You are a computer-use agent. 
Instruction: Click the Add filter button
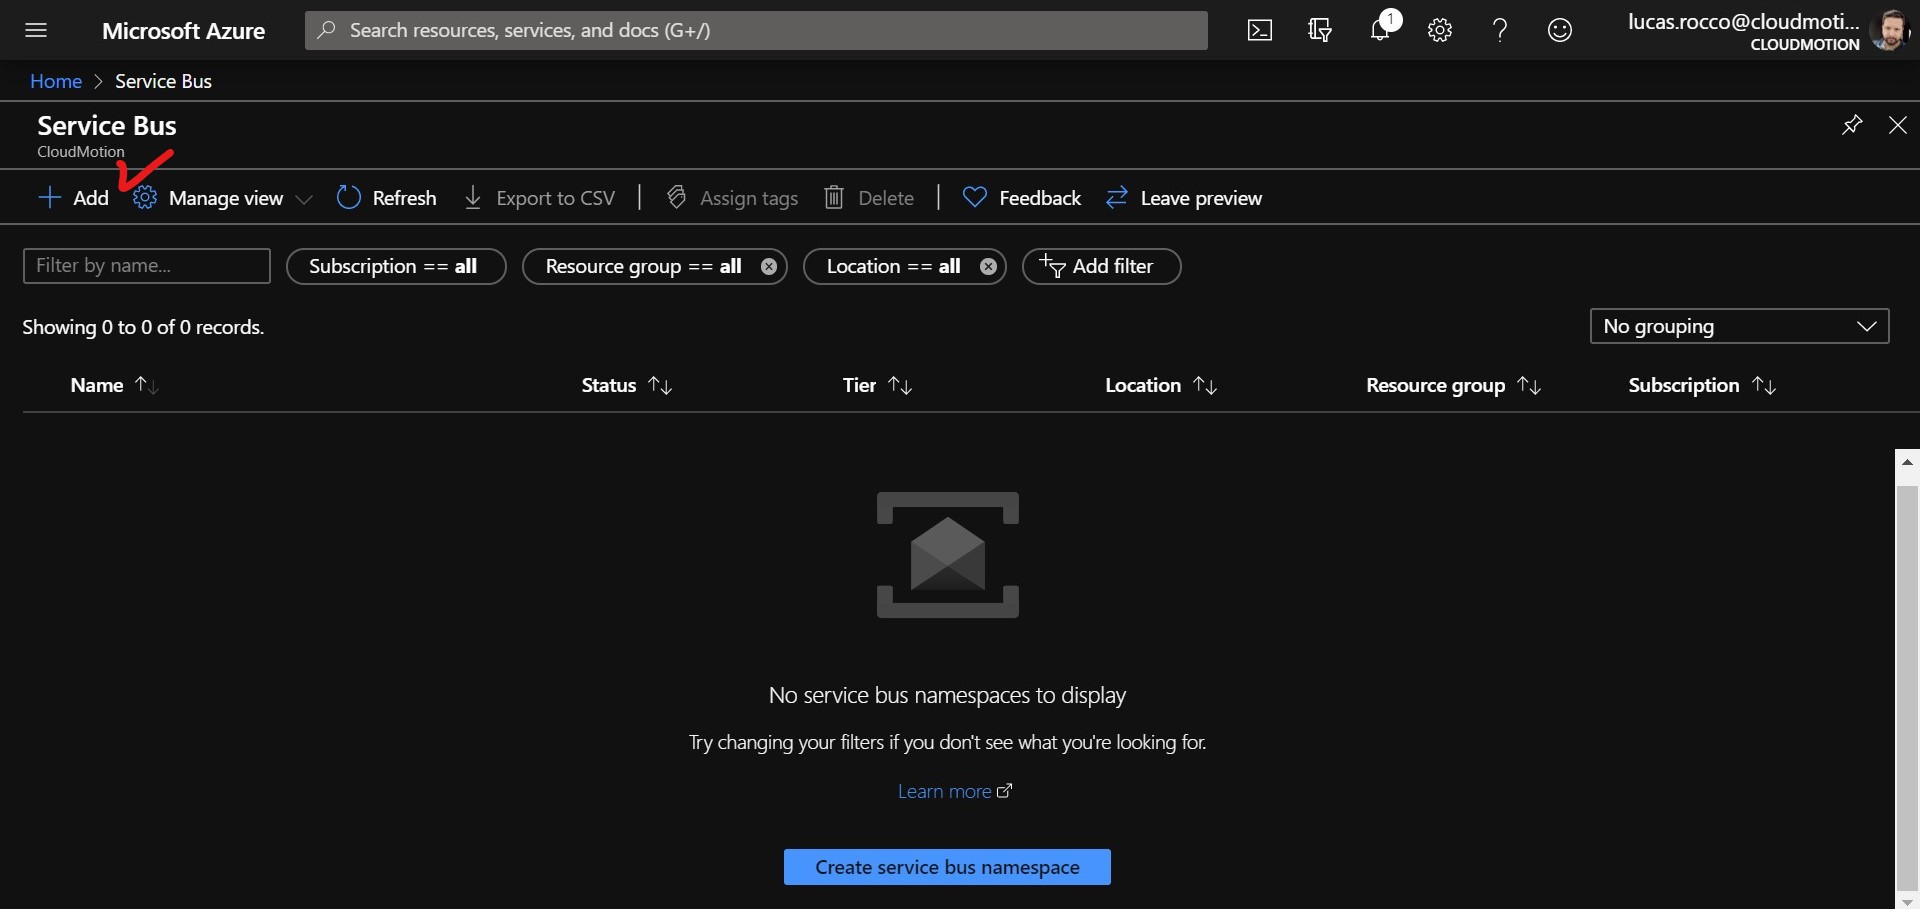pyautogui.click(x=1101, y=266)
